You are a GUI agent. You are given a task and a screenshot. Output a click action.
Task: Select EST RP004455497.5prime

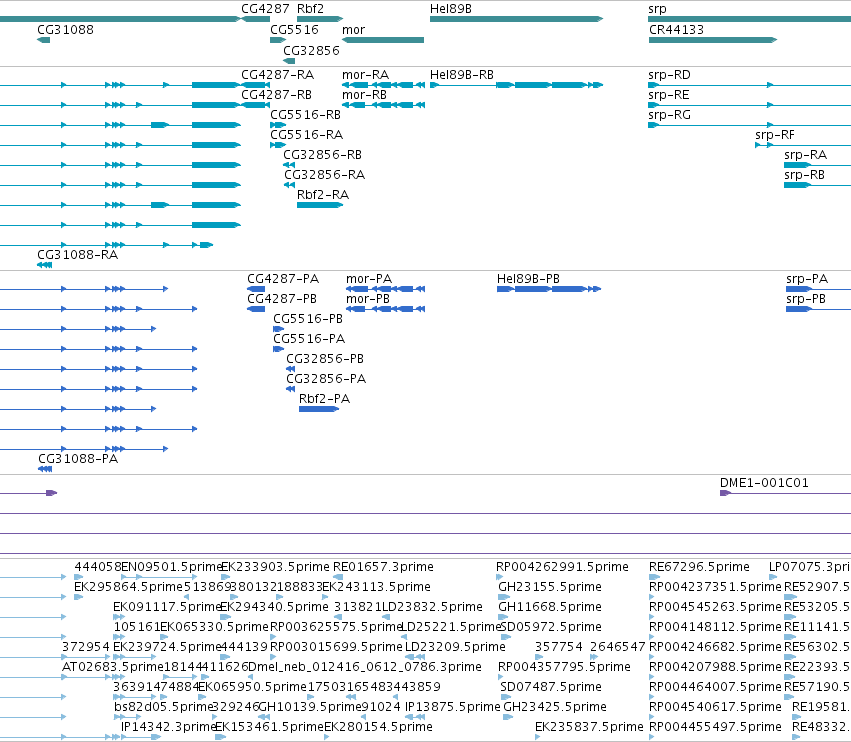tap(715, 727)
